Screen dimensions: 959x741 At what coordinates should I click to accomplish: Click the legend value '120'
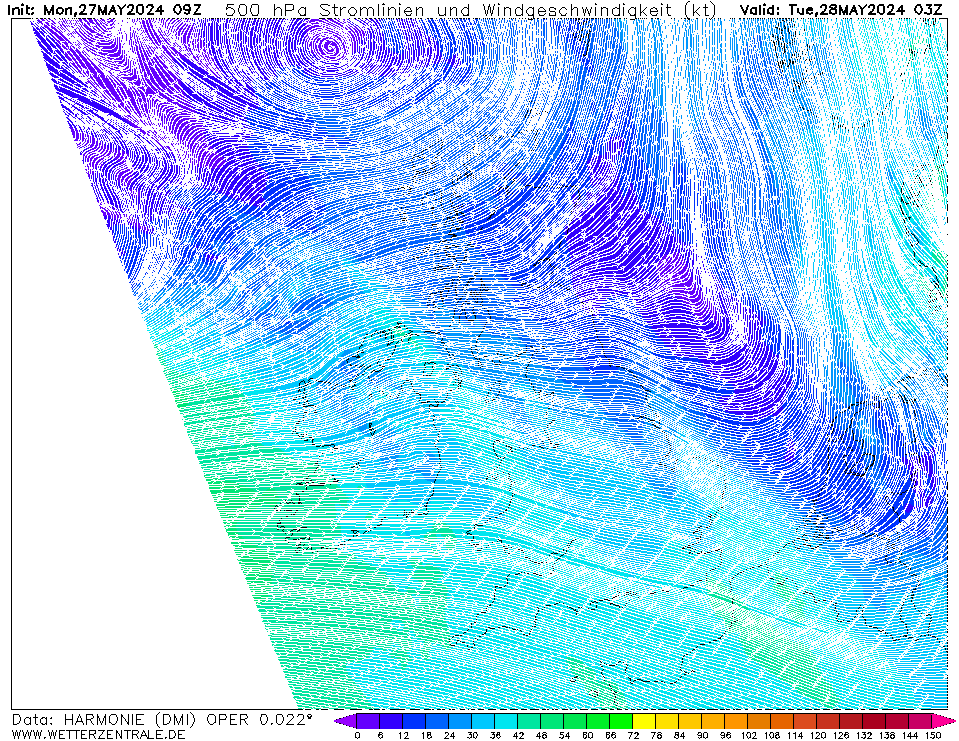(x=818, y=735)
